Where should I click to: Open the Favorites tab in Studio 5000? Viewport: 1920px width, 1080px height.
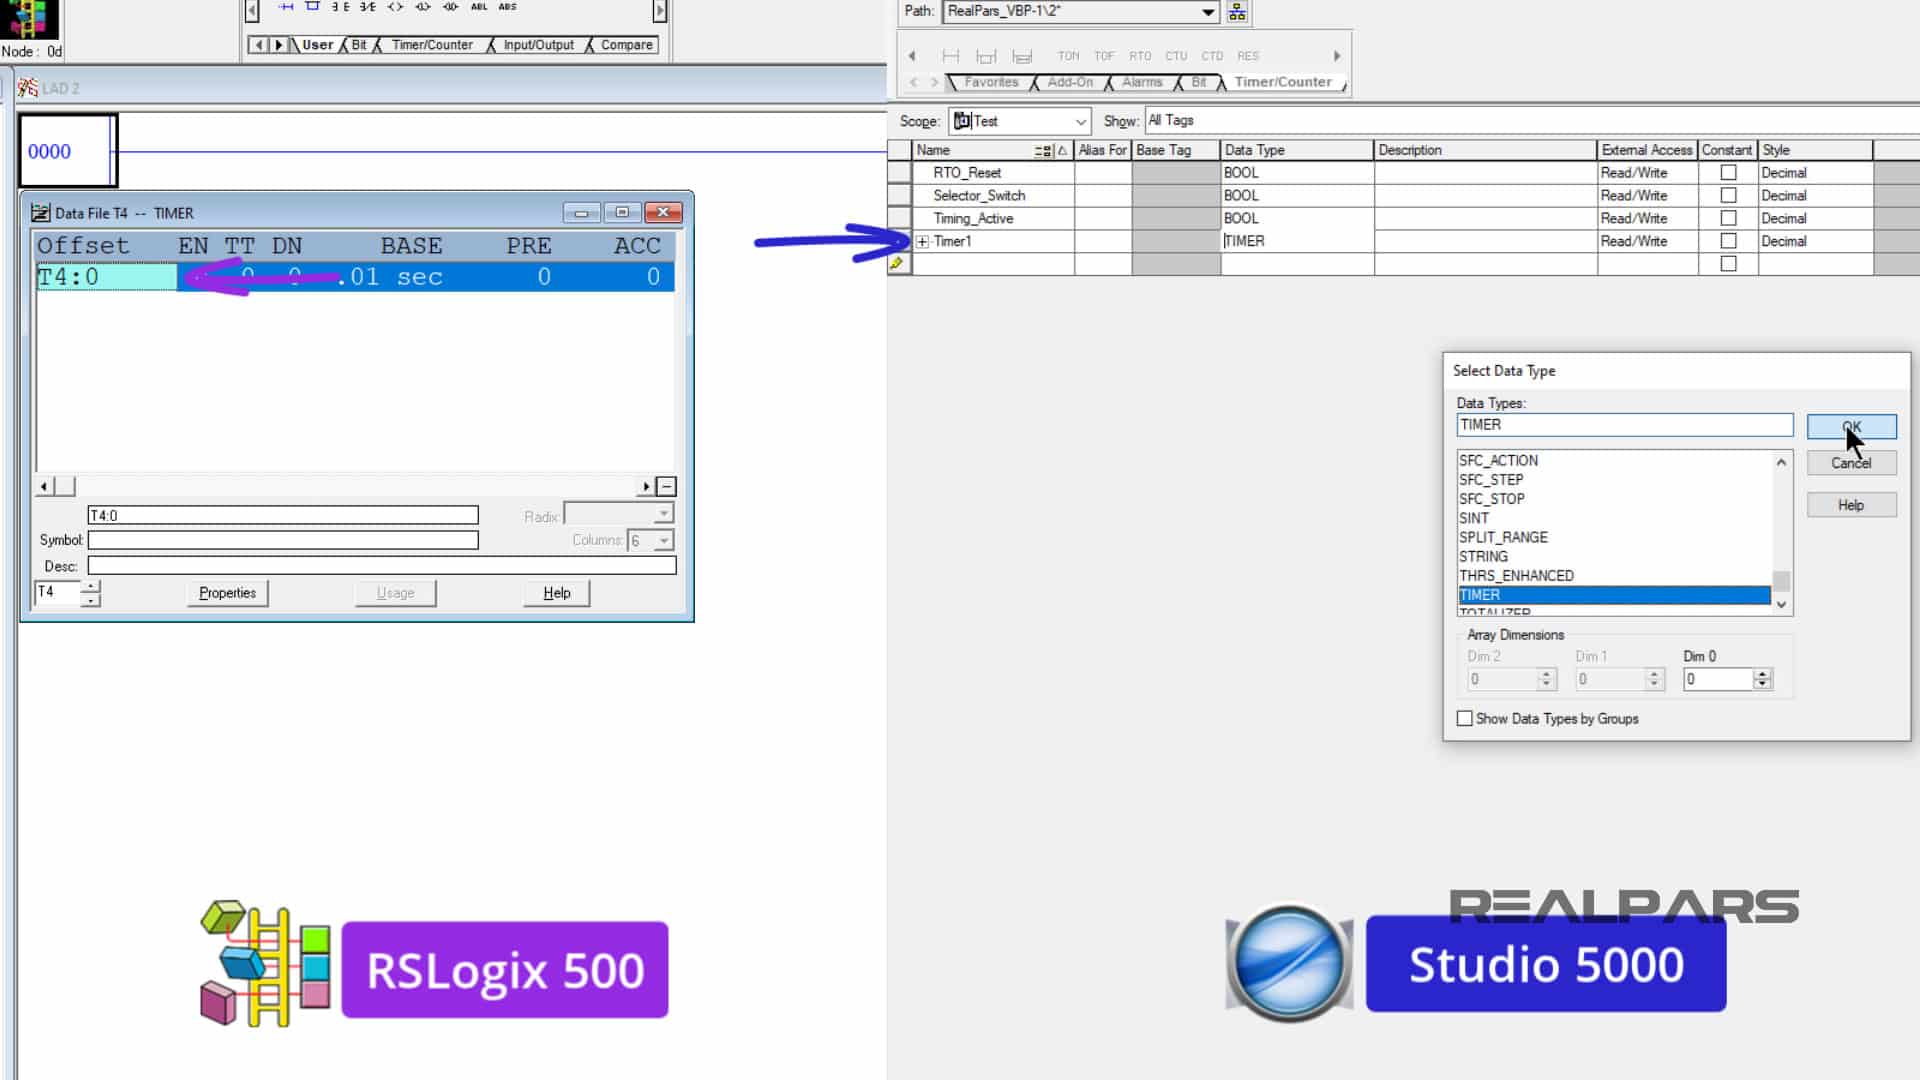click(991, 82)
